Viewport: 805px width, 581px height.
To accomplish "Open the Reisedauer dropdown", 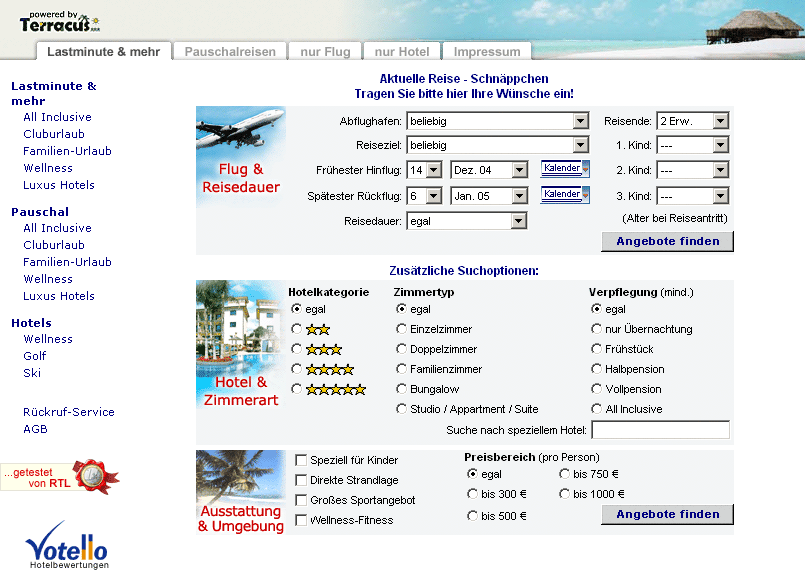I will [518, 221].
